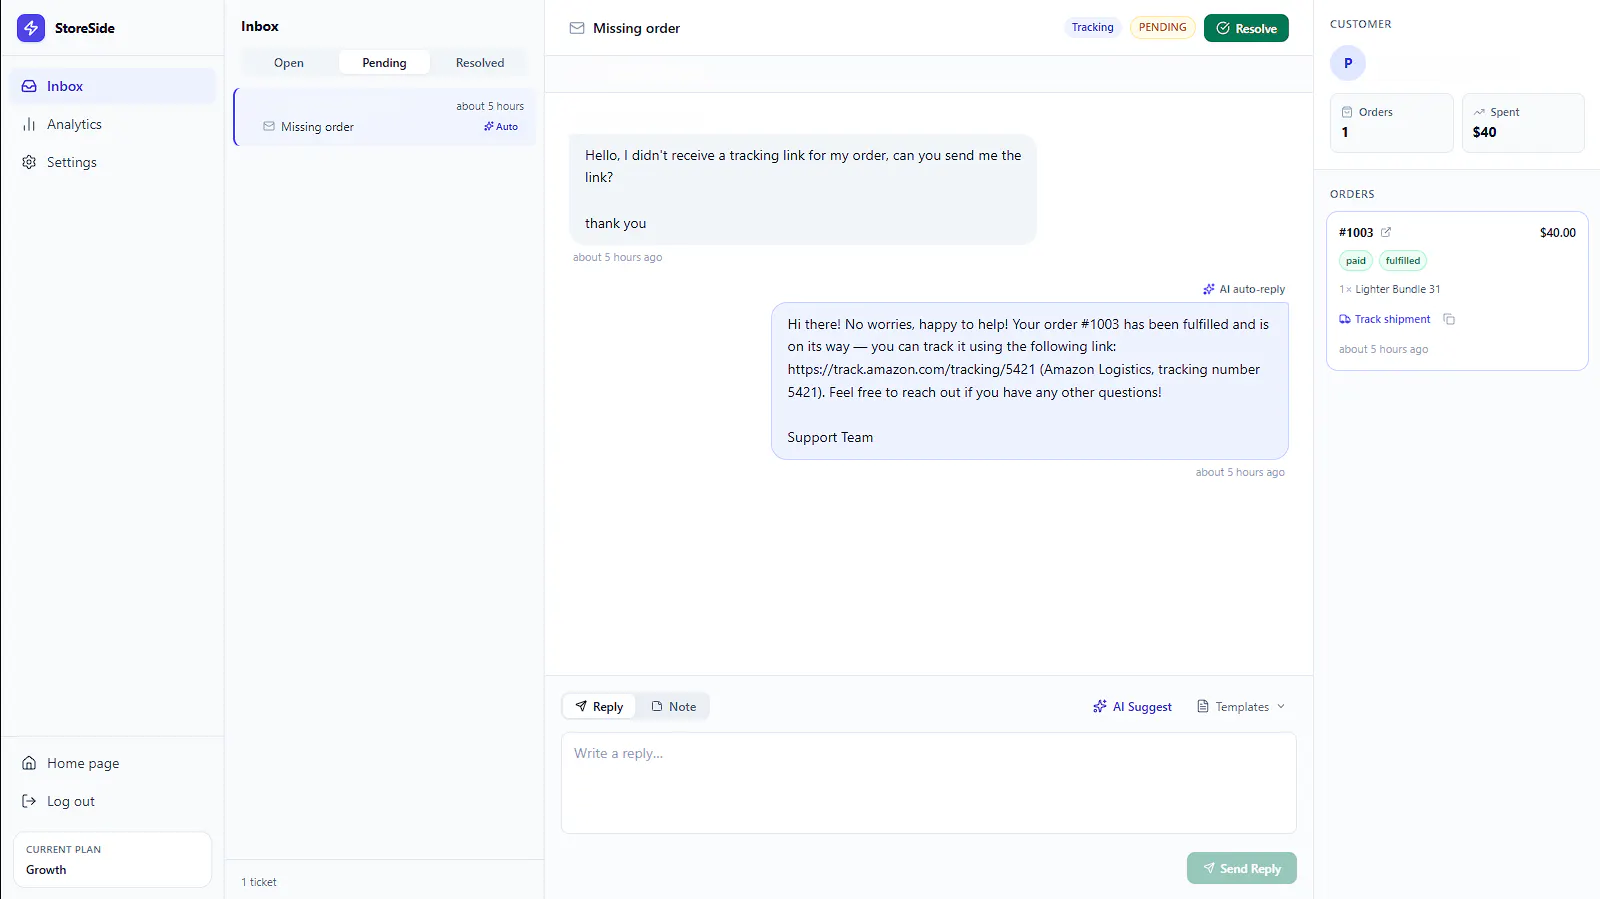
Task: Click the Tracking tag badge
Action: (x=1092, y=27)
